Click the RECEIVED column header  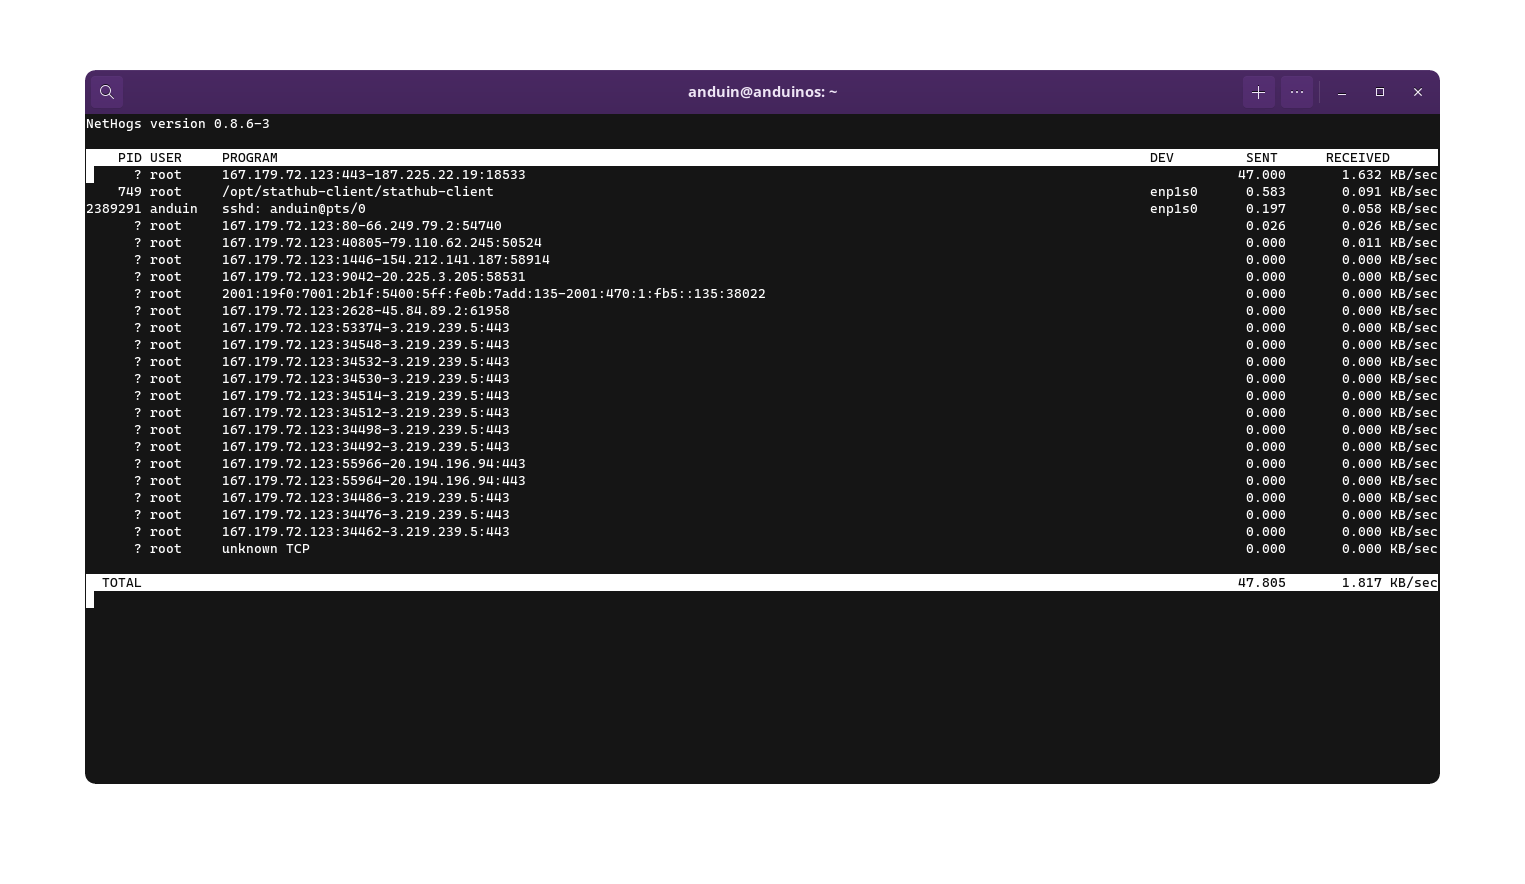1357,158
